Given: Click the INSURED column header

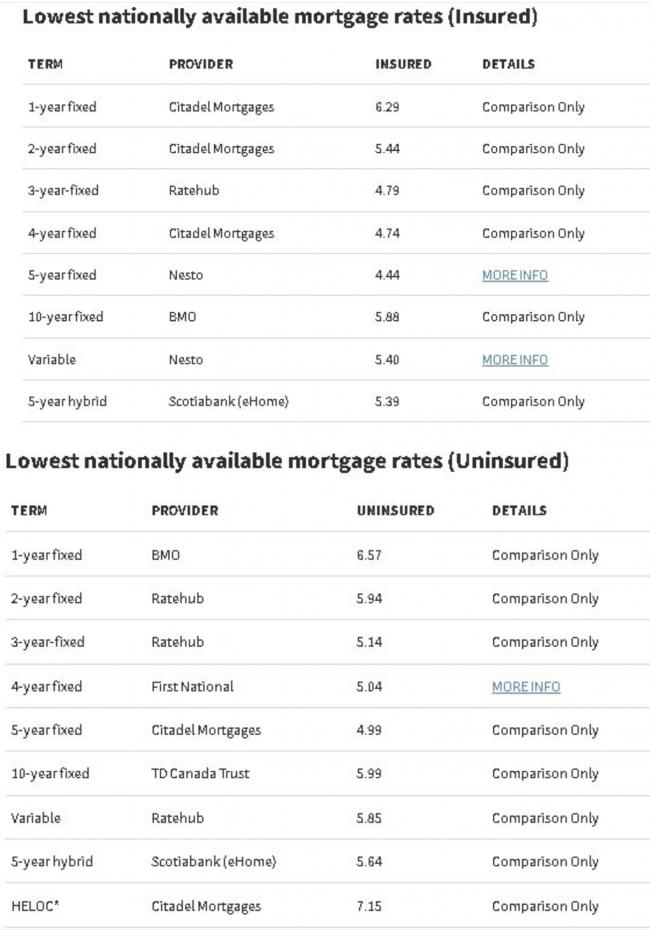Looking at the screenshot, I should click(x=403, y=64).
